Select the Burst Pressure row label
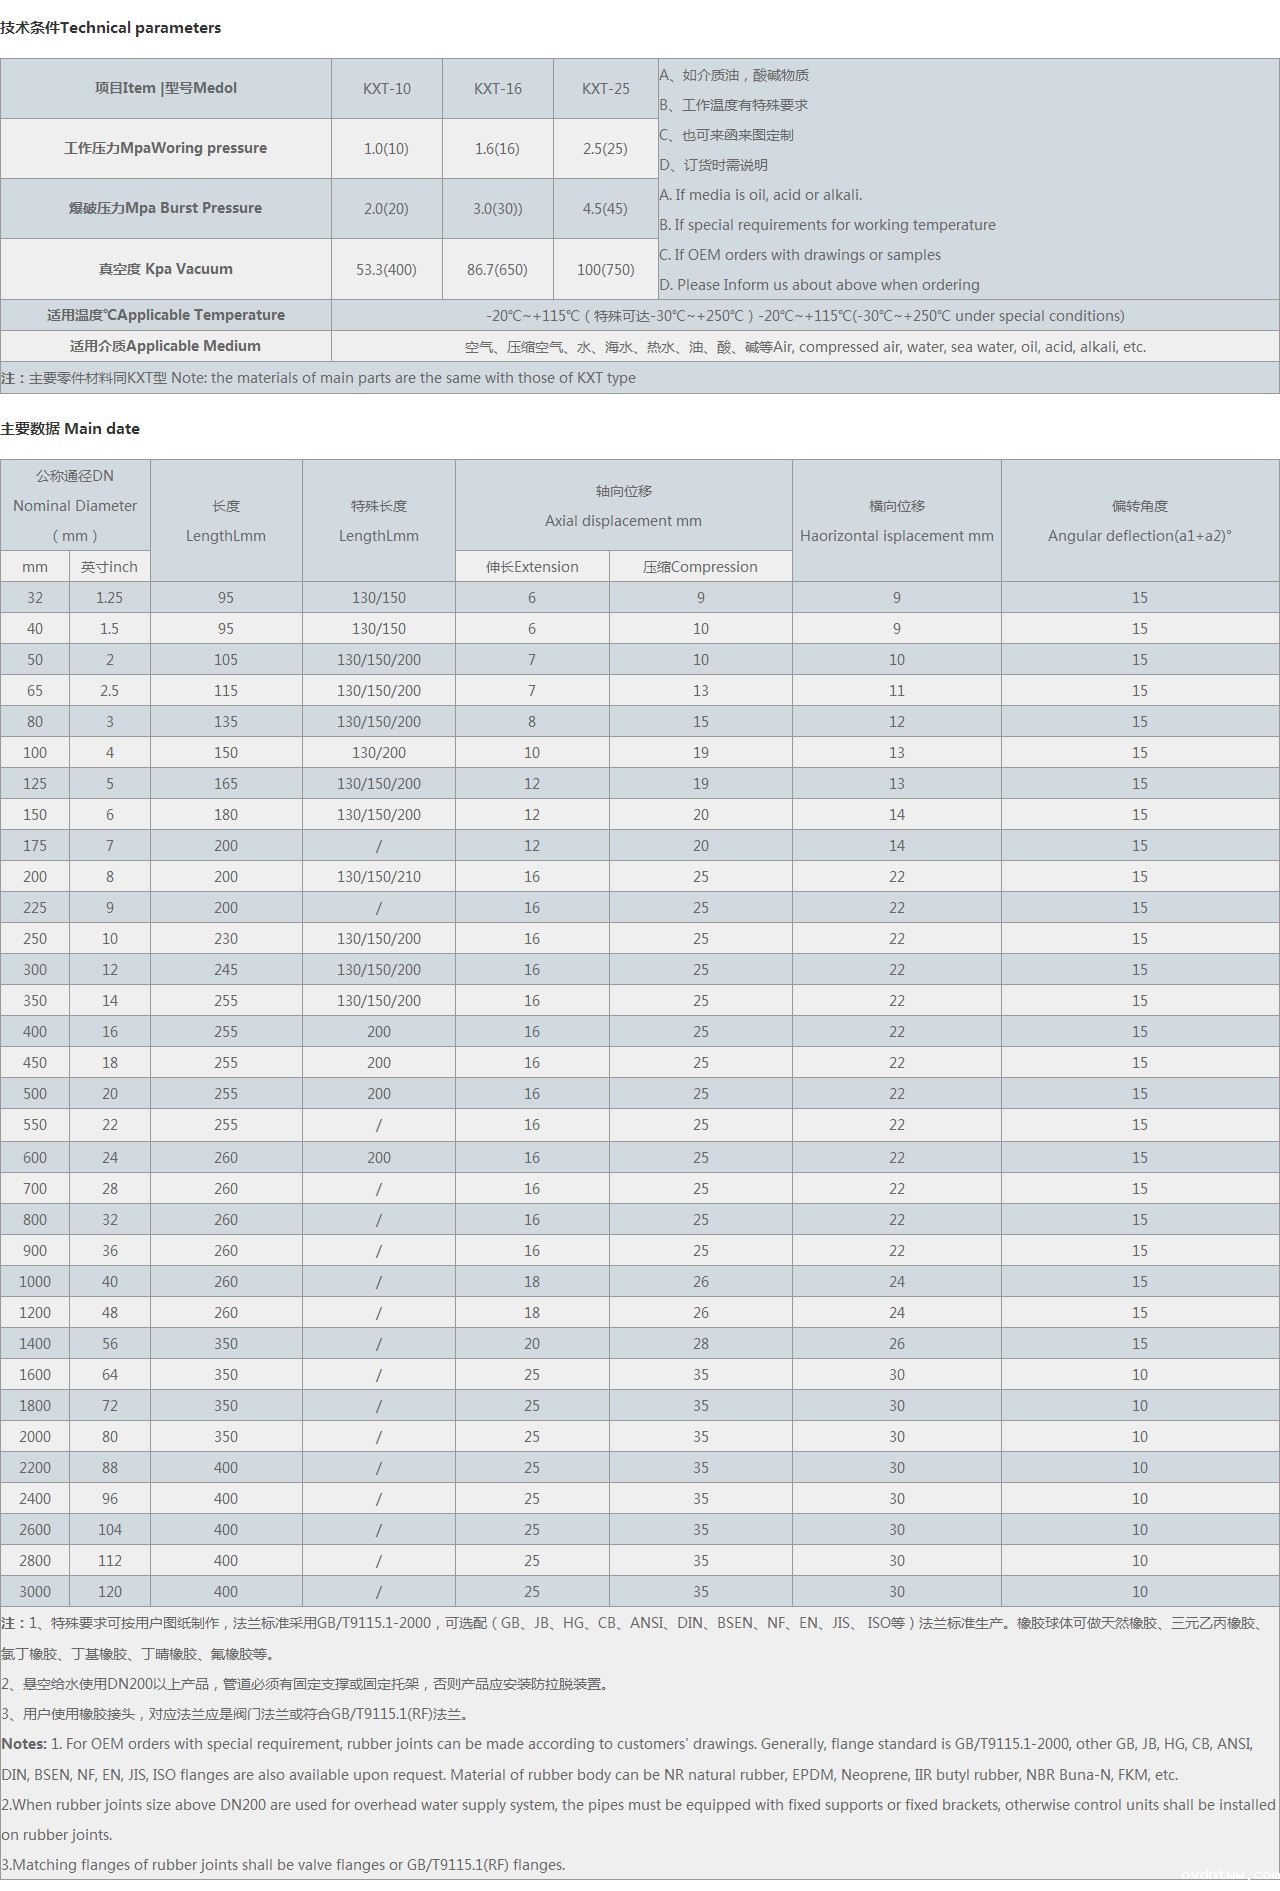Screen dimensions: 1280x1891 (x=165, y=208)
